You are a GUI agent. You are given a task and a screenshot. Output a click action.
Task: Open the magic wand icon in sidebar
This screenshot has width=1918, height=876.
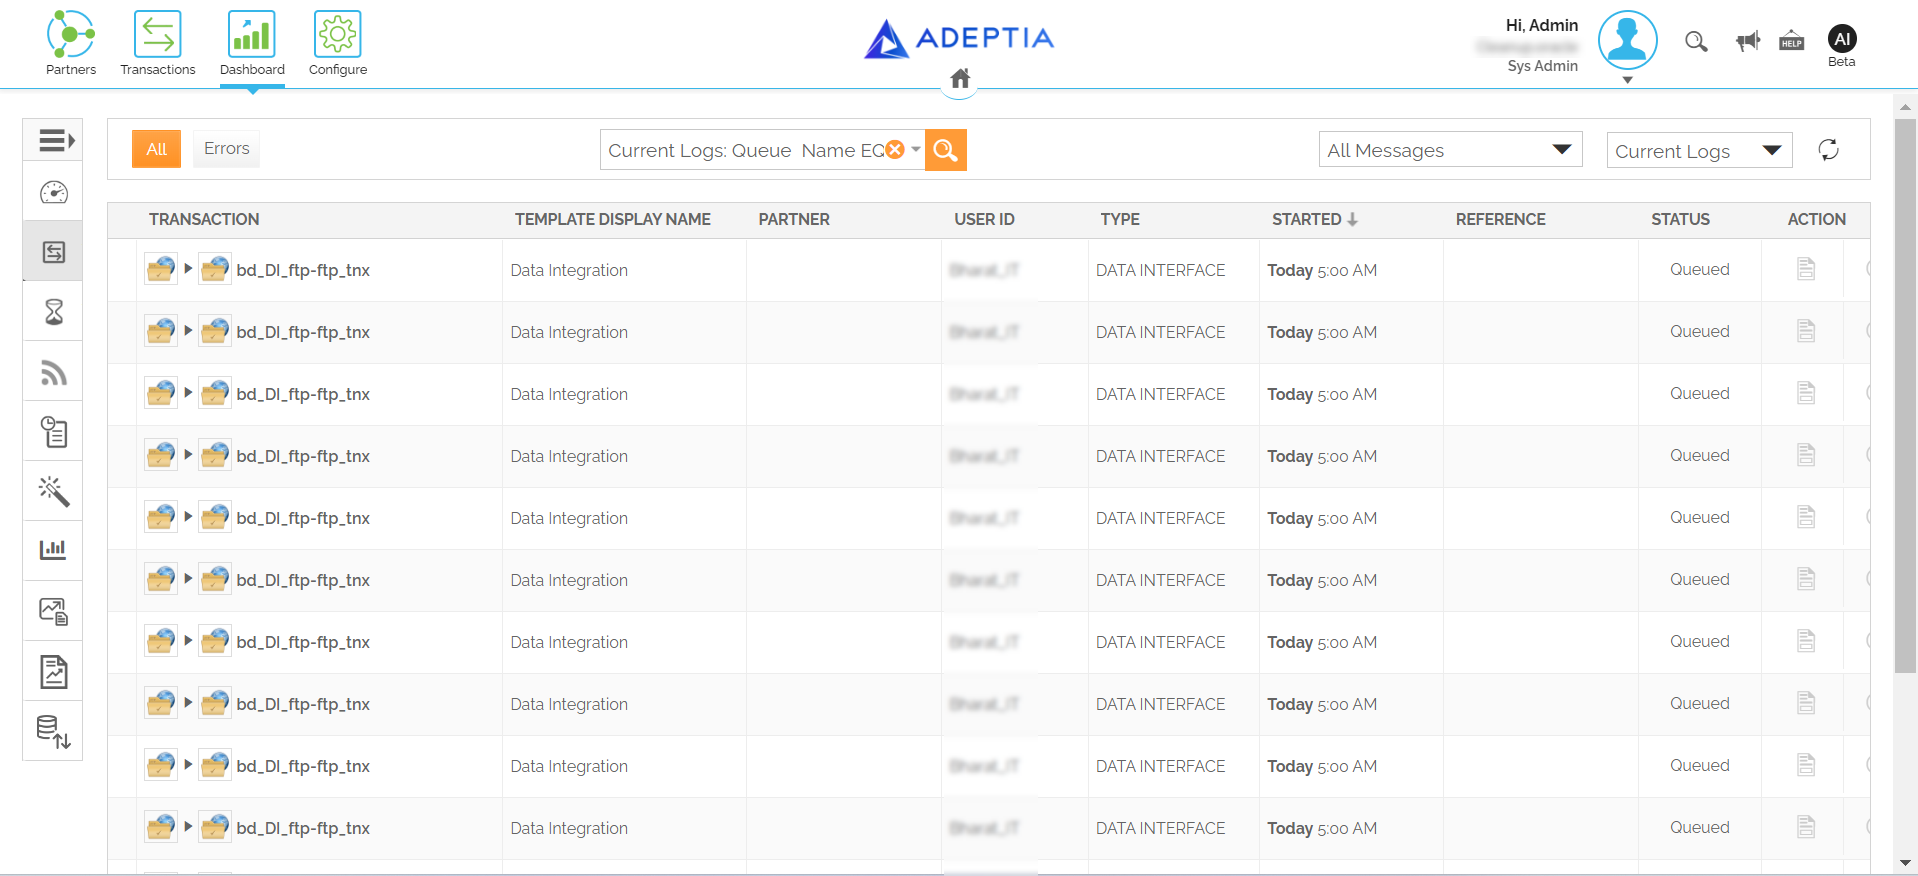(x=54, y=491)
